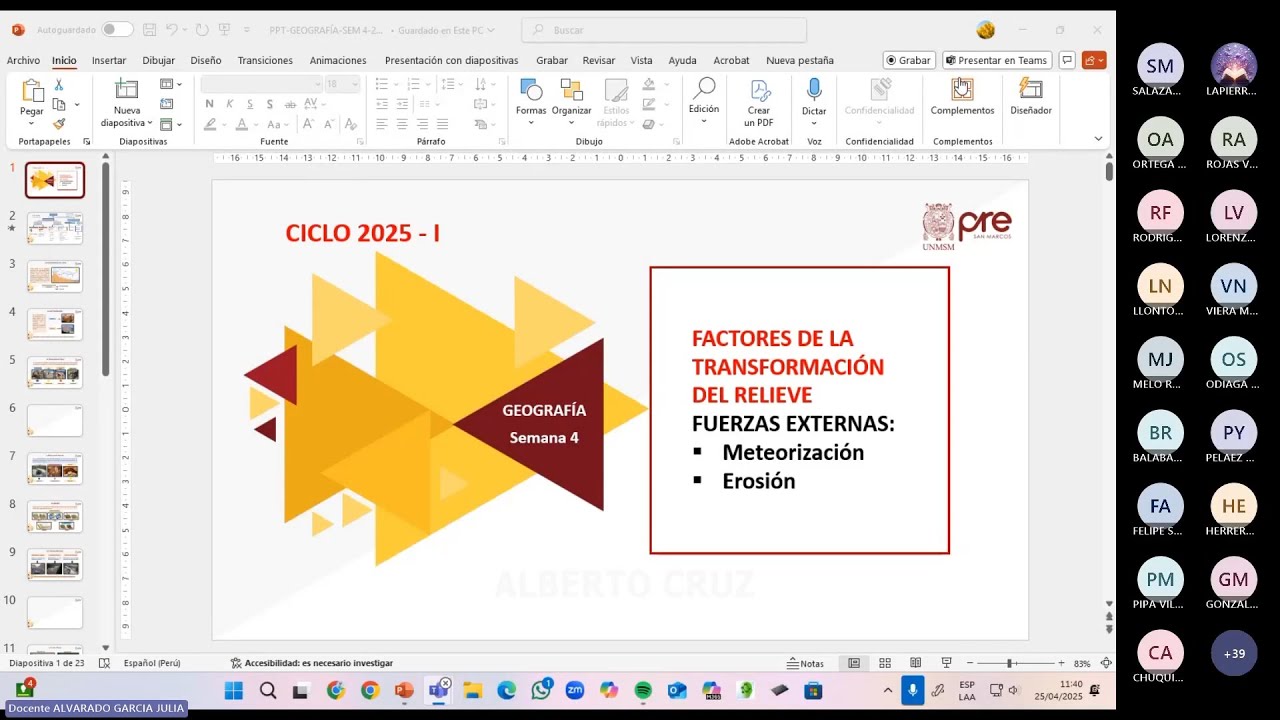
Task: Click the Cut scissors icon
Action: coord(59,85)
